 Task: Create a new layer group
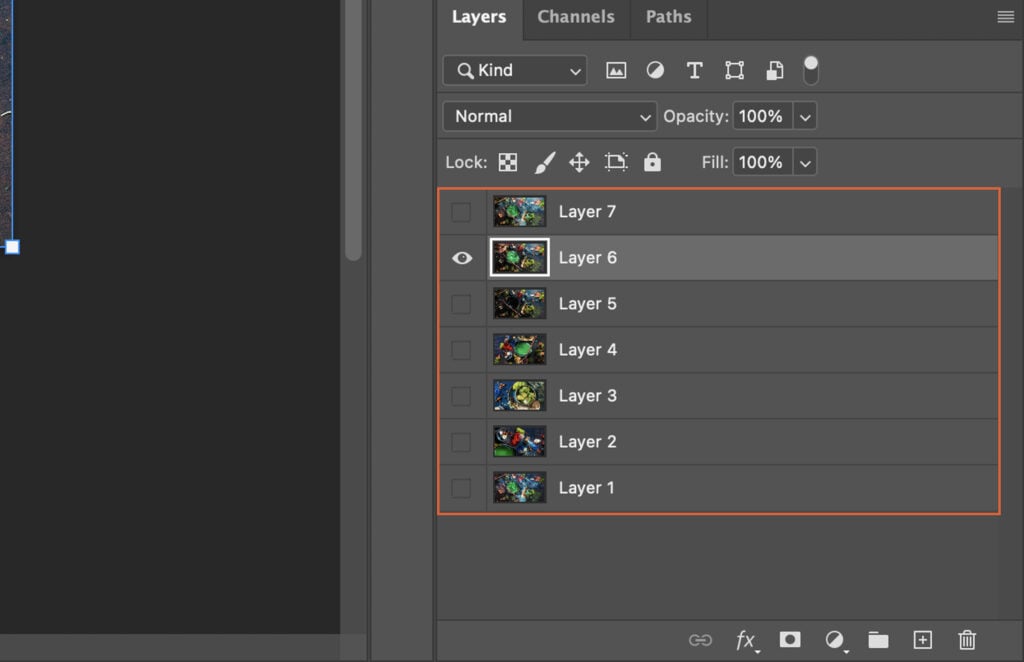click(x=878, y=640)
